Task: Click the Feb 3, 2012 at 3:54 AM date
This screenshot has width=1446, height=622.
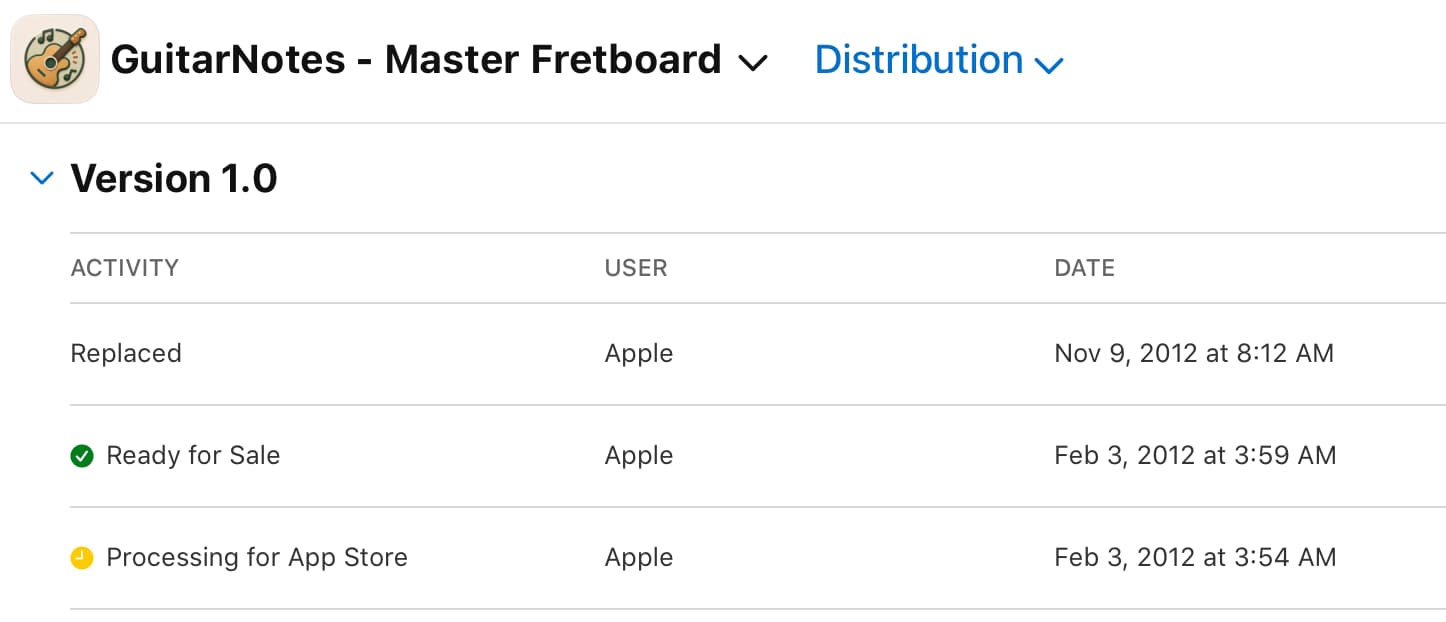Action: [x=1195, y=558]
